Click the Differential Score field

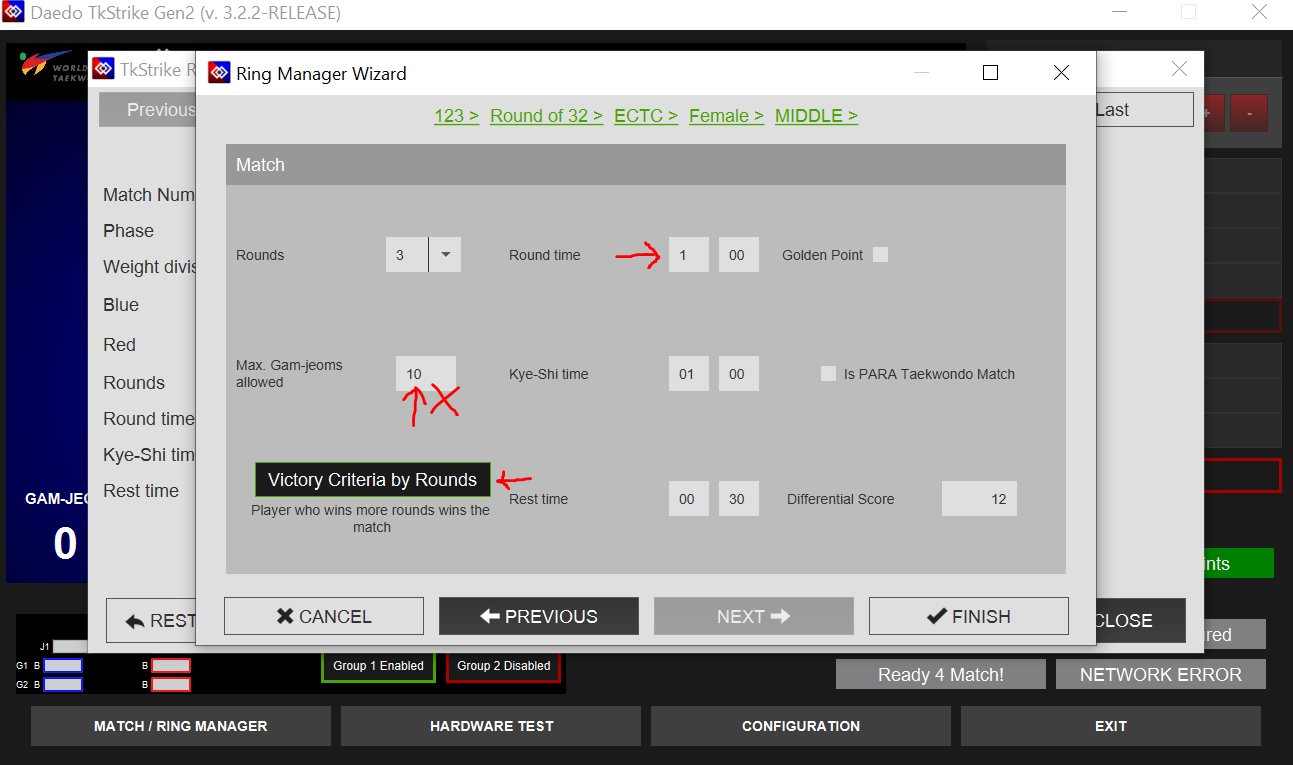coord(978,499)
